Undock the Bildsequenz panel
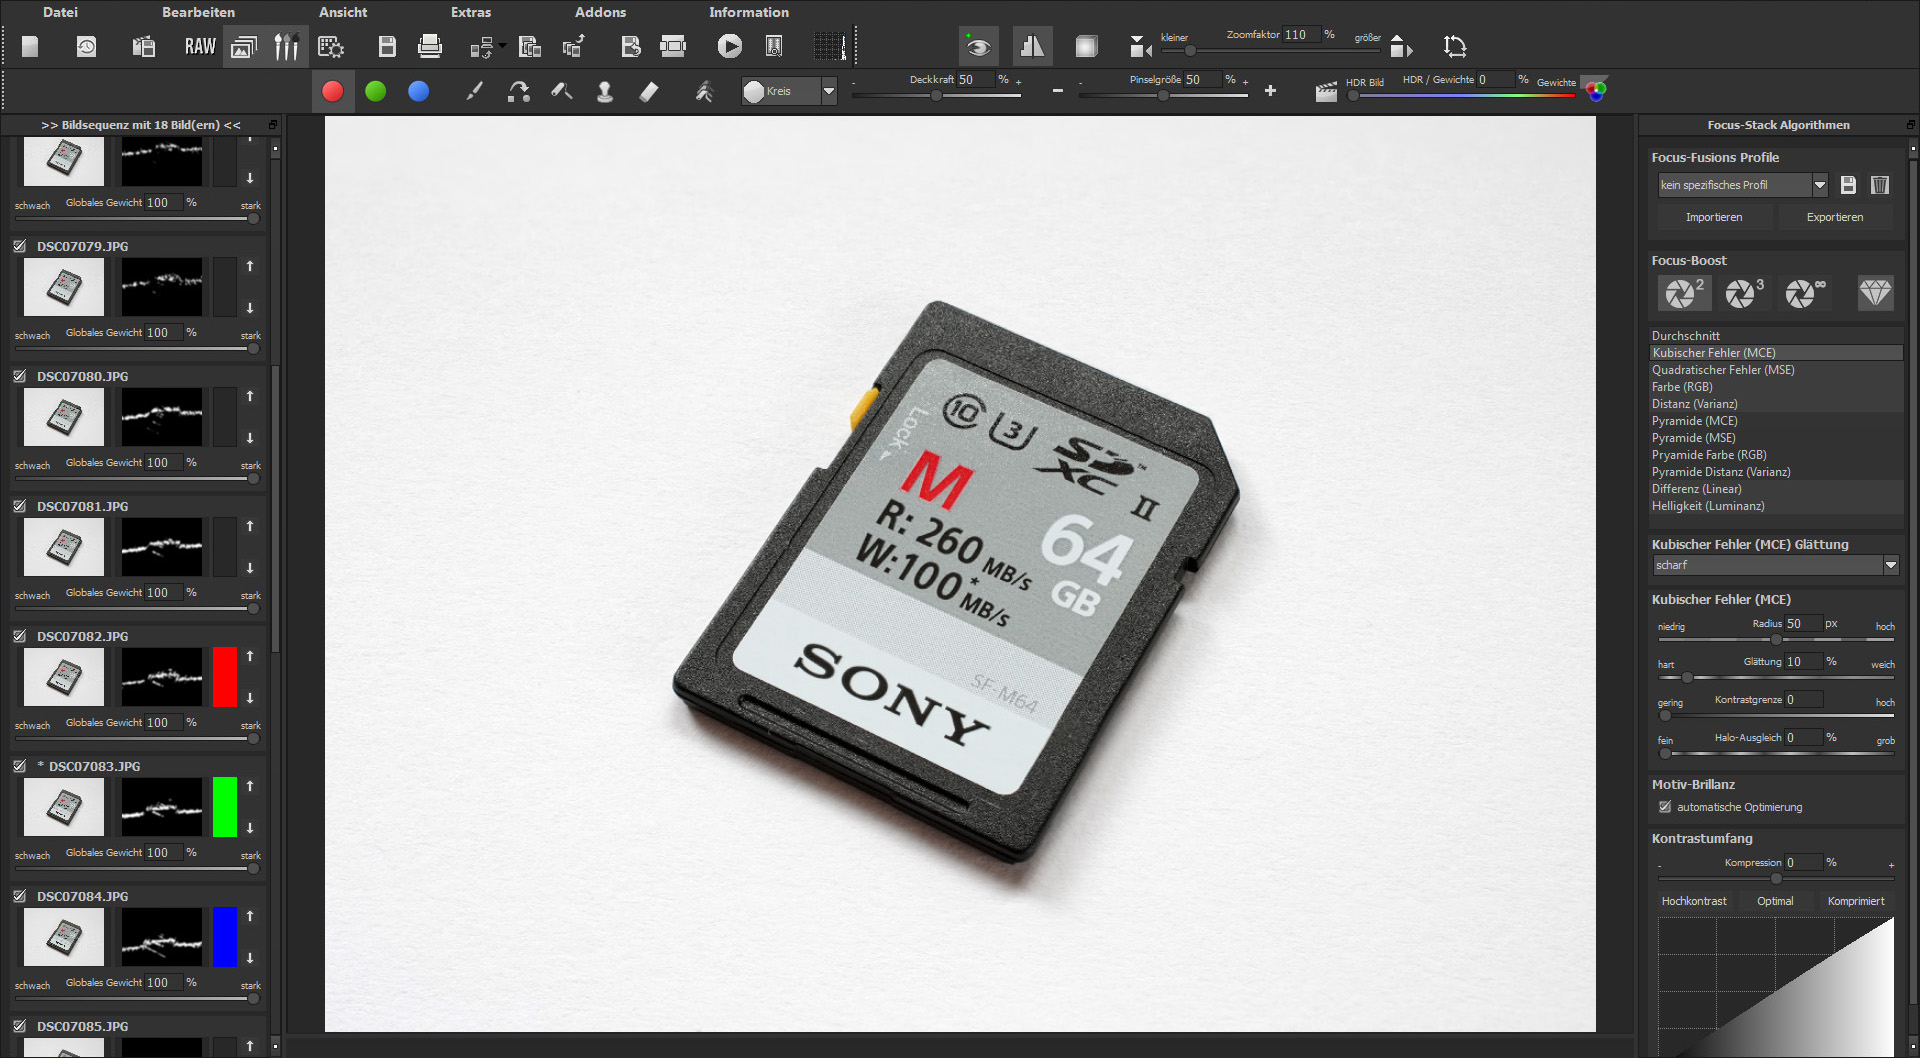Image resolution: width=1920 pixels, height=1058 pixels. coord(273,125)
